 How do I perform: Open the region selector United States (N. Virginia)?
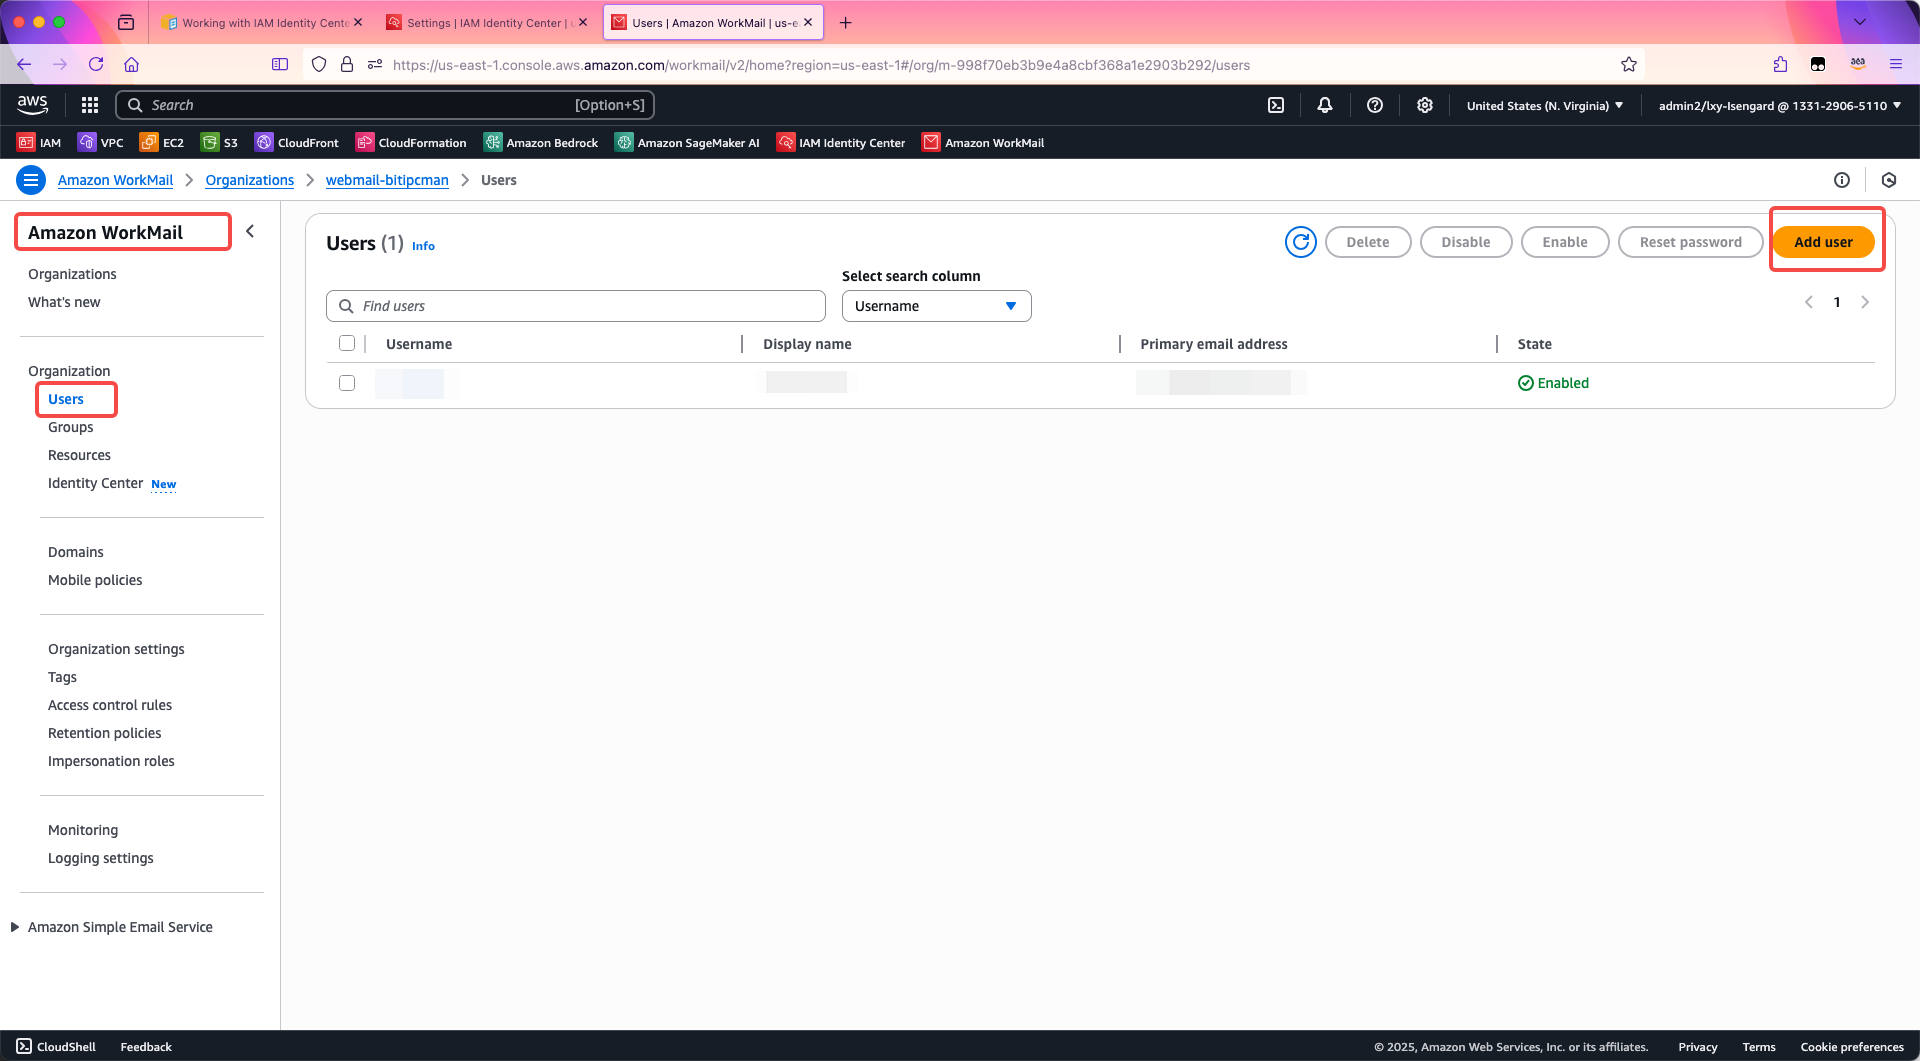(x=1545, y=105)
